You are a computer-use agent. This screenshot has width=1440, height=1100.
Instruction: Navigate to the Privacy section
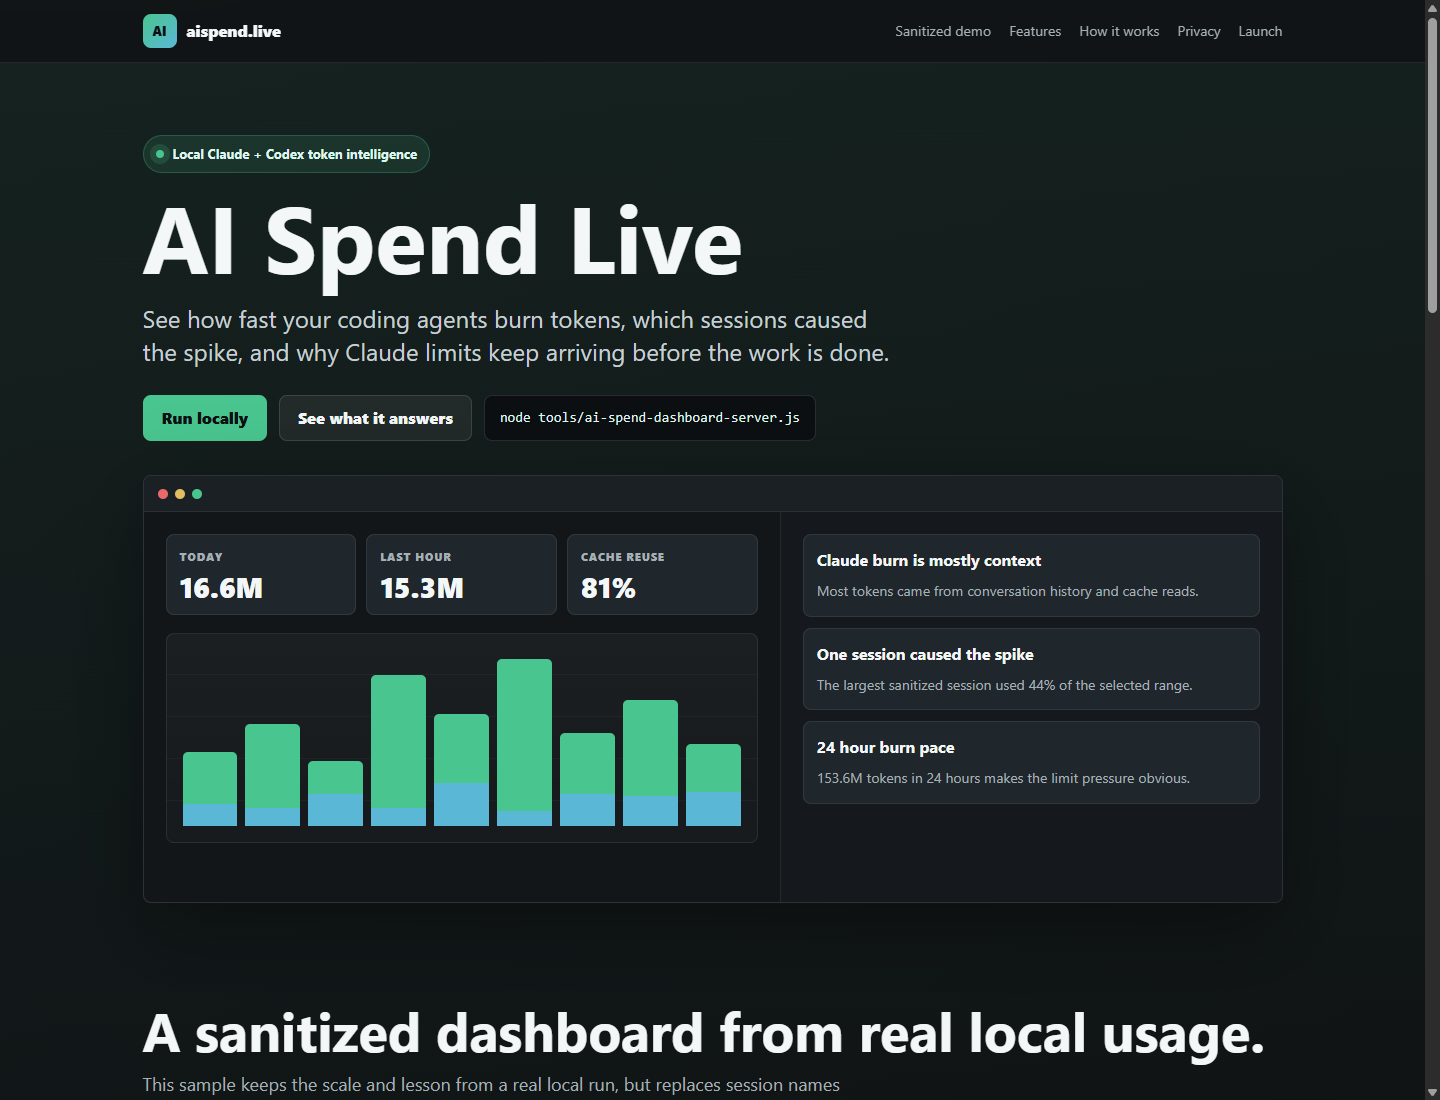click(x=1199, y=31)
